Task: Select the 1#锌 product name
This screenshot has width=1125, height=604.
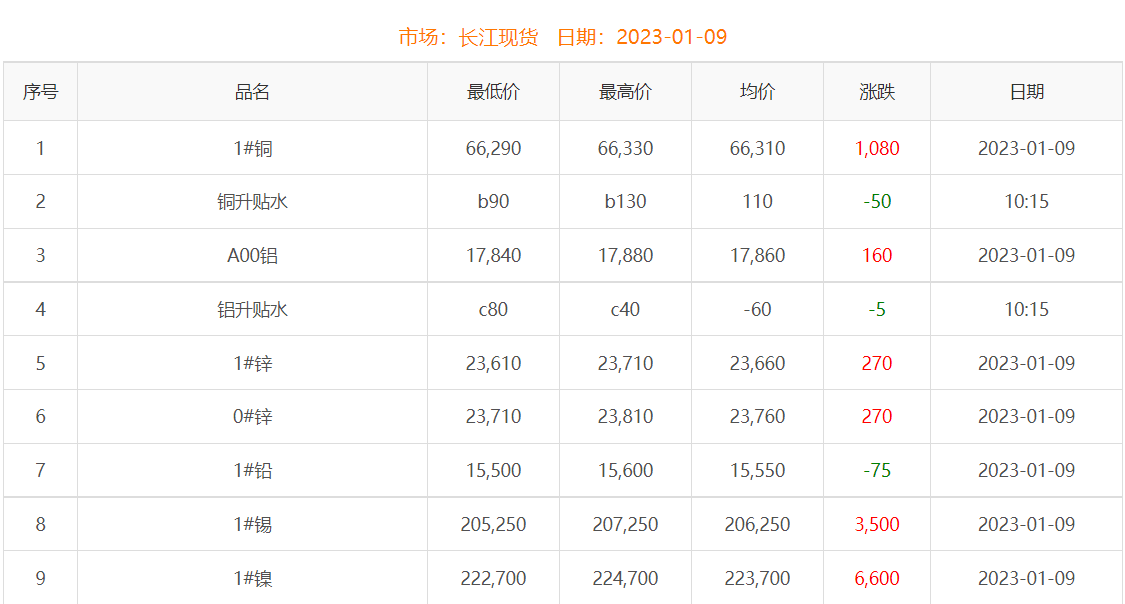Action: tap(252, 364)
